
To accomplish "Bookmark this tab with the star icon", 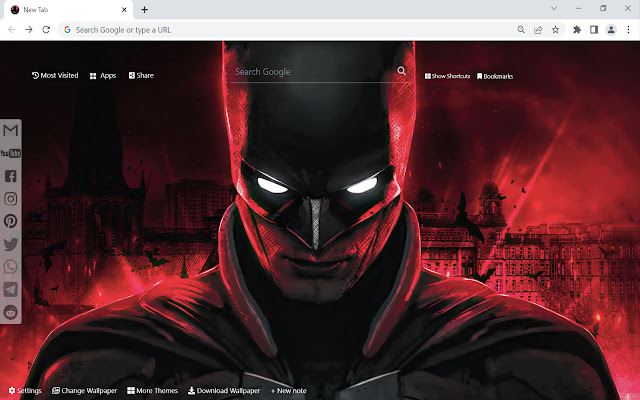I will point(556,30).
